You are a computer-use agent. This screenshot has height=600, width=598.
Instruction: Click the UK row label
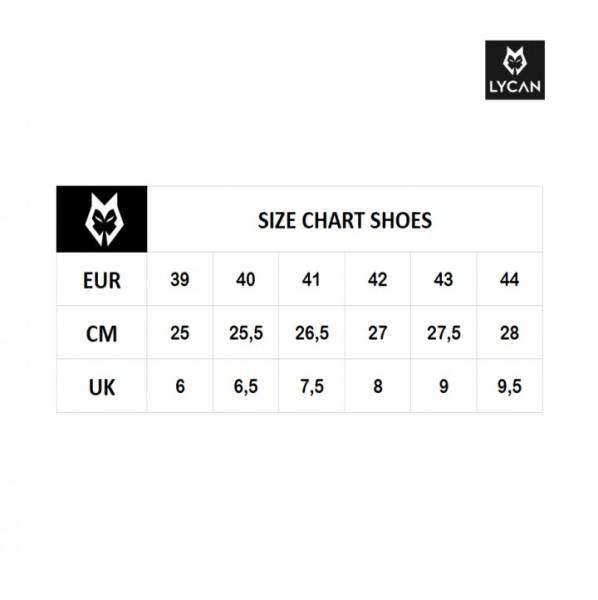[102, 386]
